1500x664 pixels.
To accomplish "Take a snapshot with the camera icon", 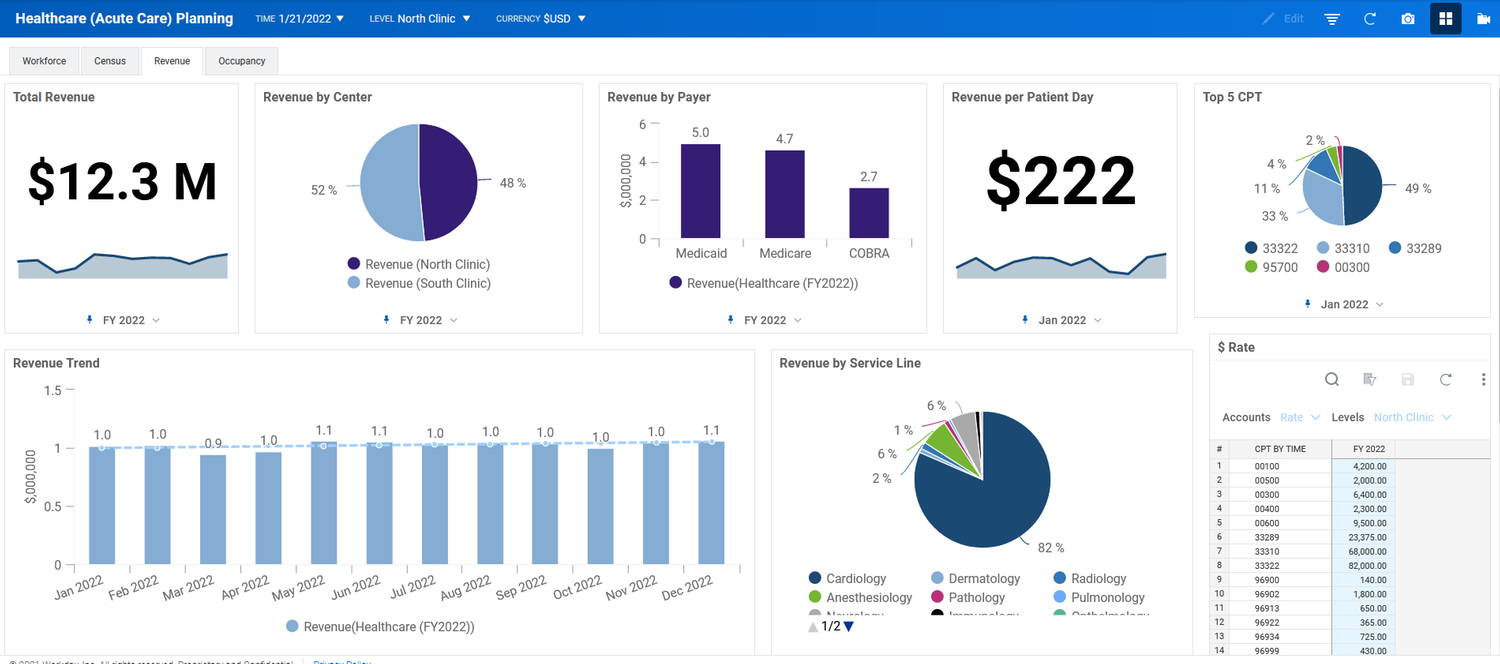I will tap(1407, 18).
